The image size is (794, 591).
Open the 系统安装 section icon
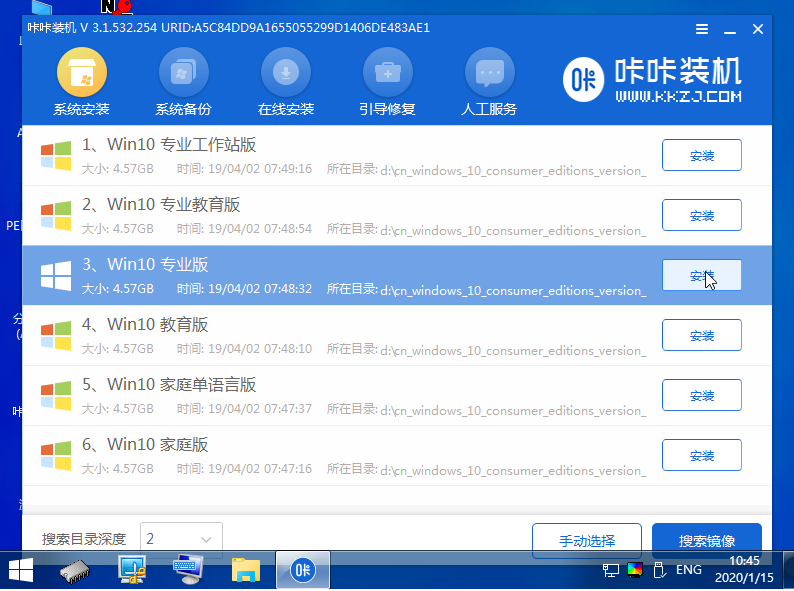pyautogui.click(x=82, y=72)
